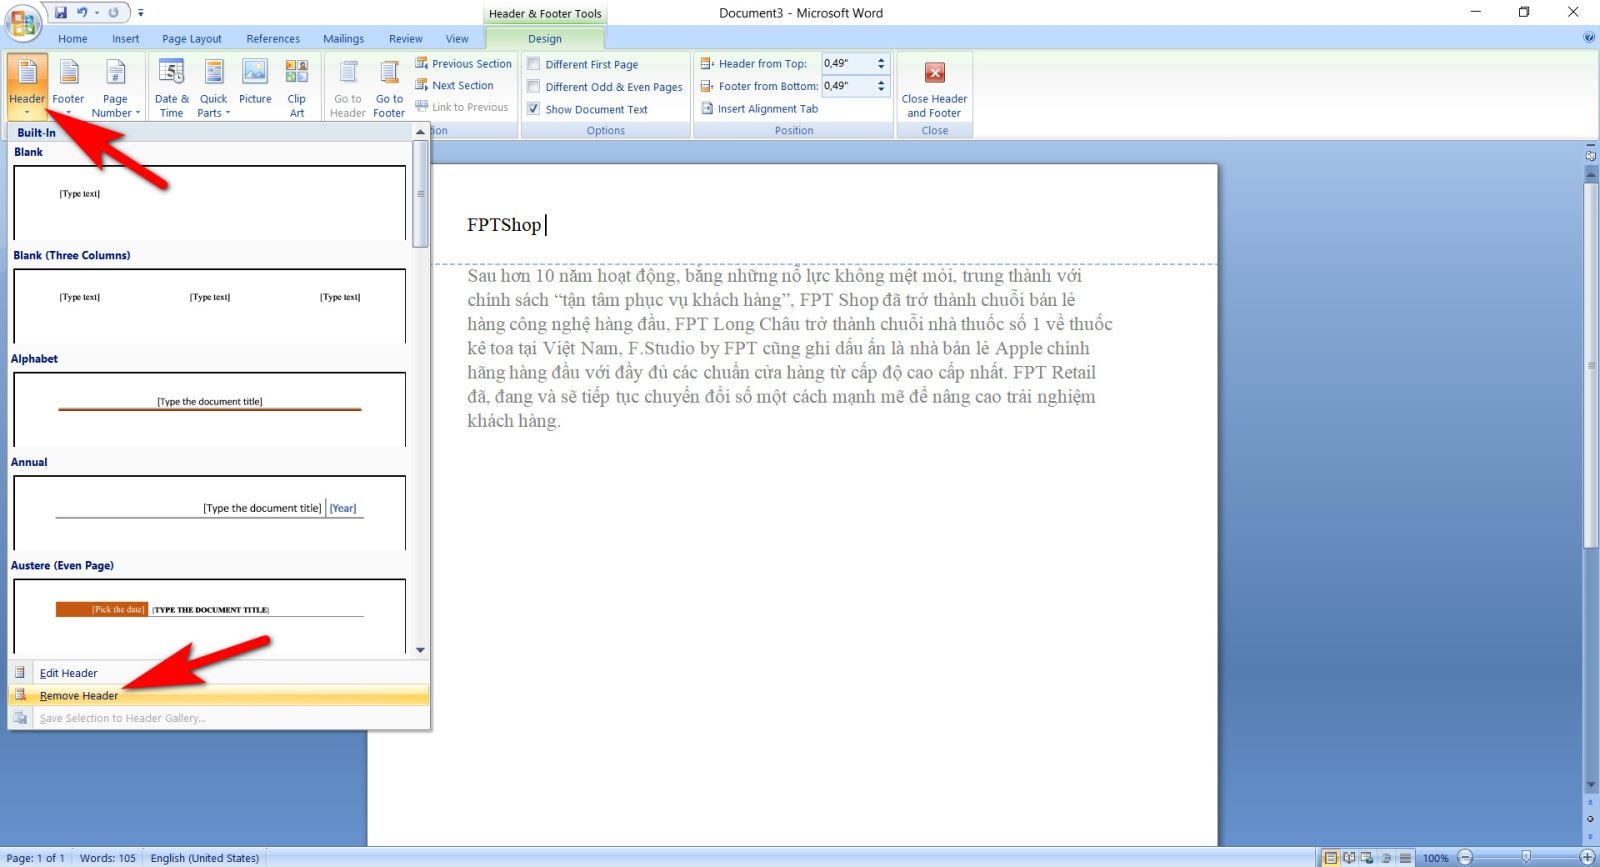Choose the Blank header template
1600x867 pixels.
209,203
